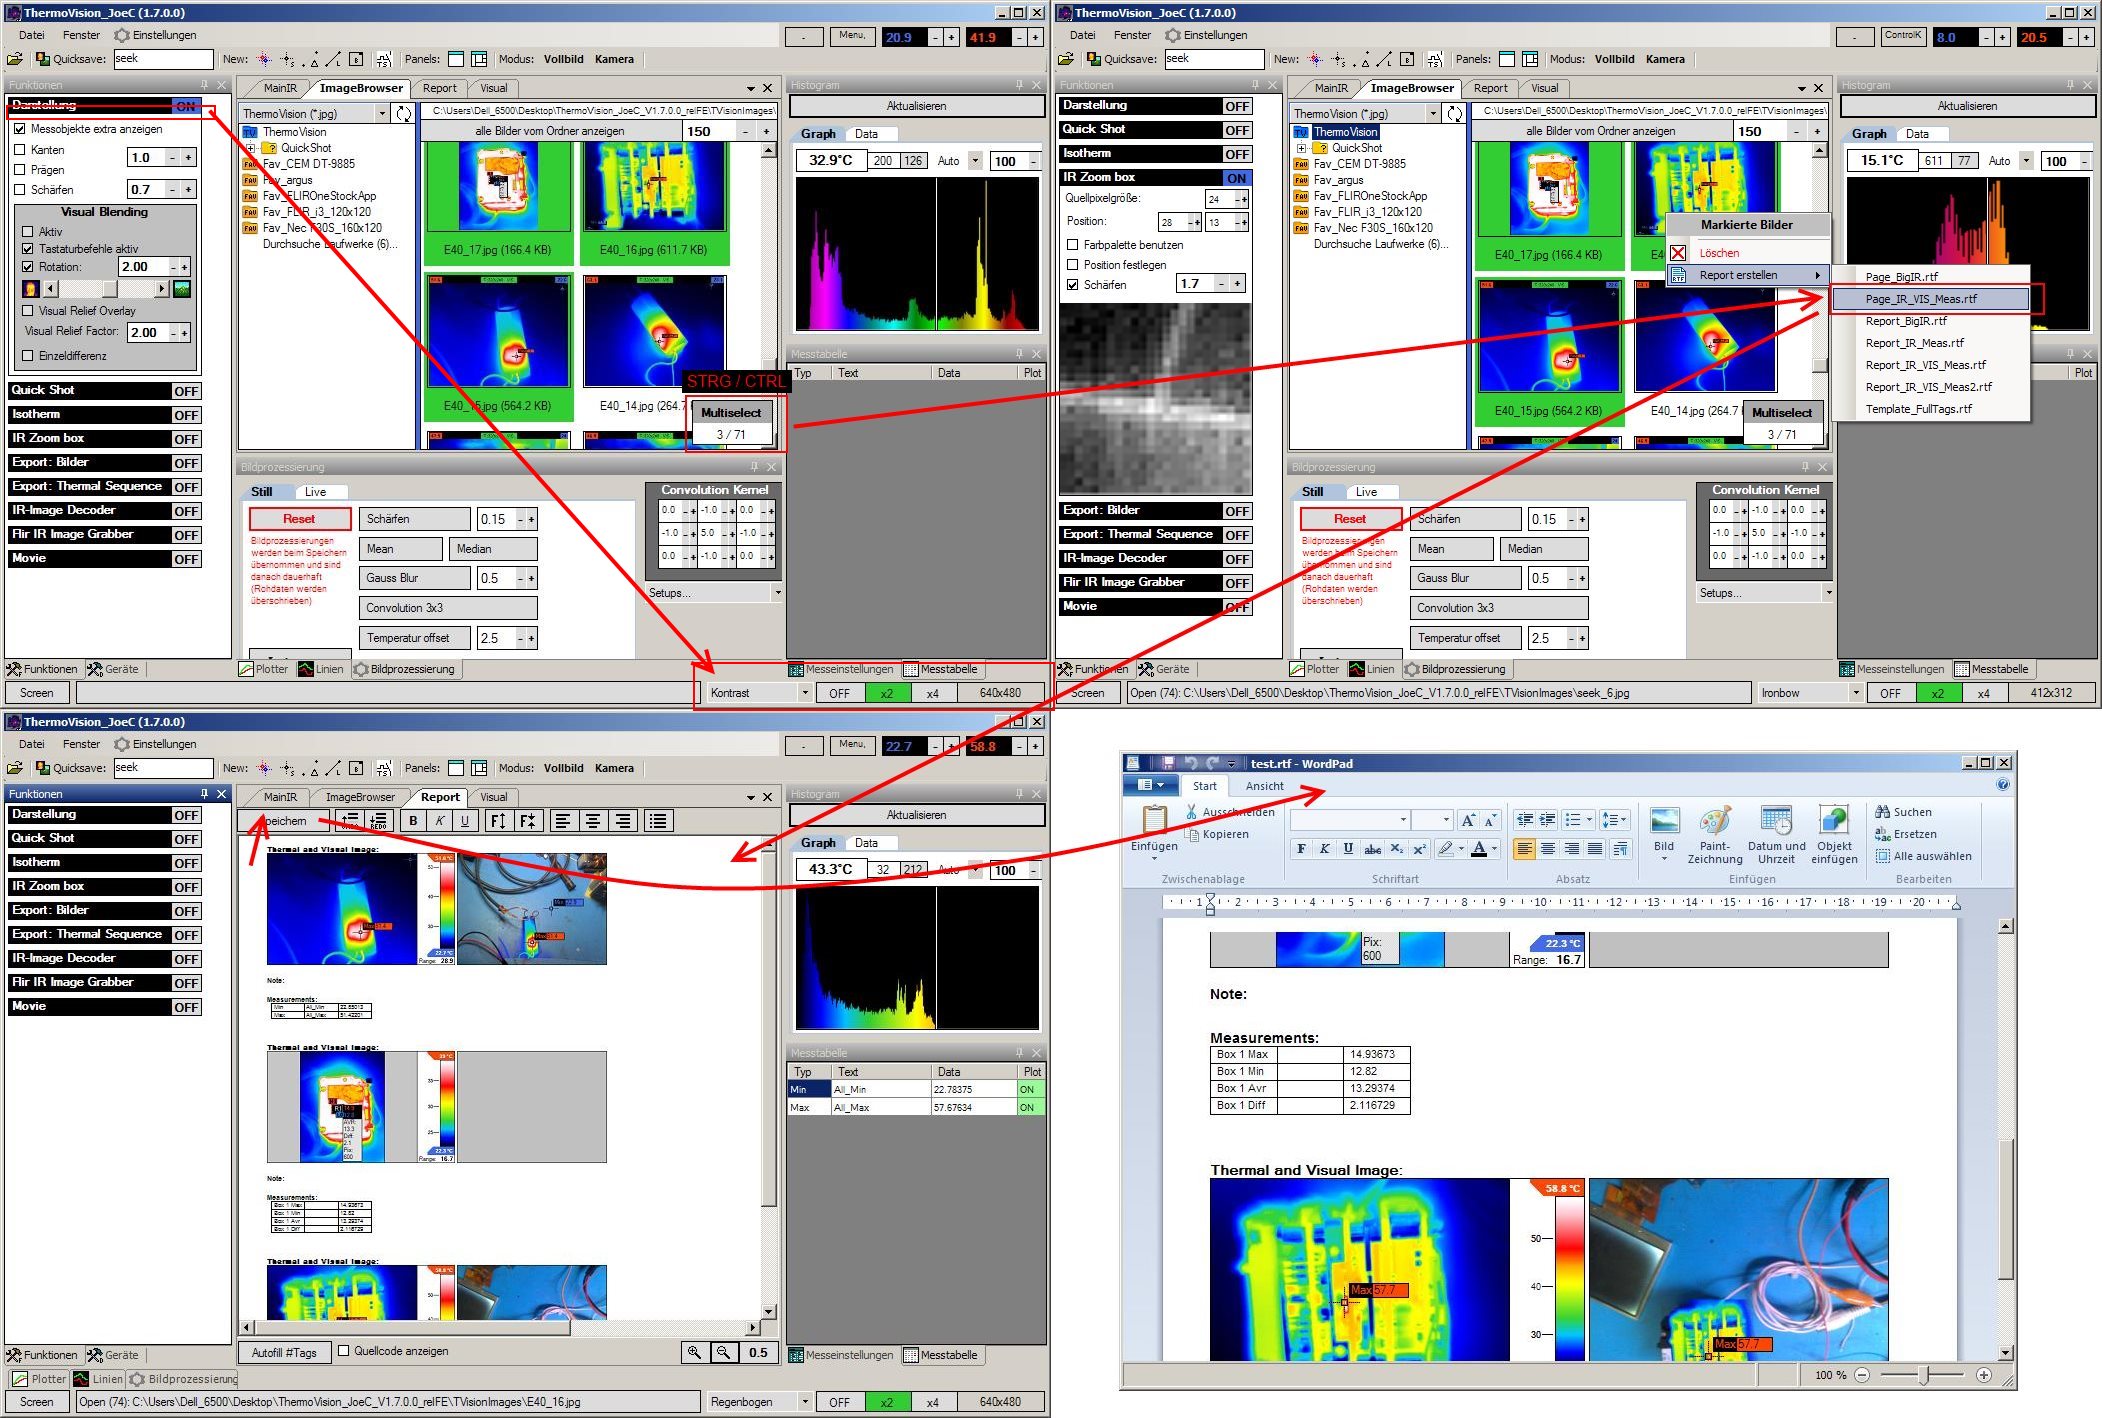Enable the Kanten checkbox

[x=20, y=150]
